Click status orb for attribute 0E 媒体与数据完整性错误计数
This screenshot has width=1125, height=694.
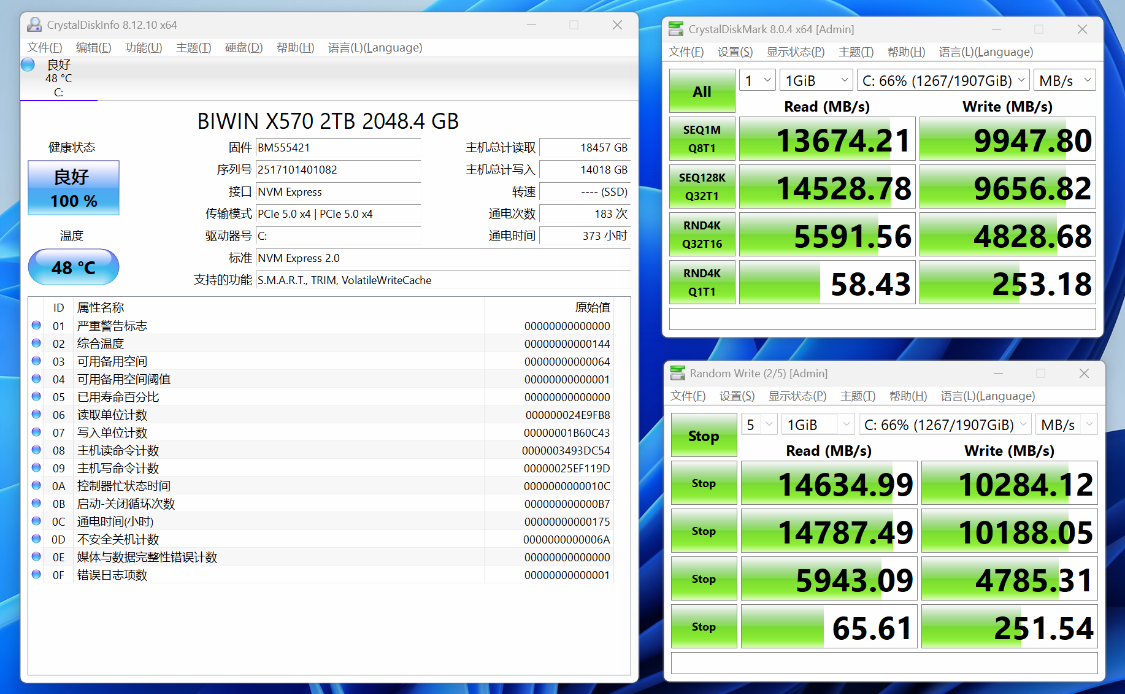(x=37, y=556)
